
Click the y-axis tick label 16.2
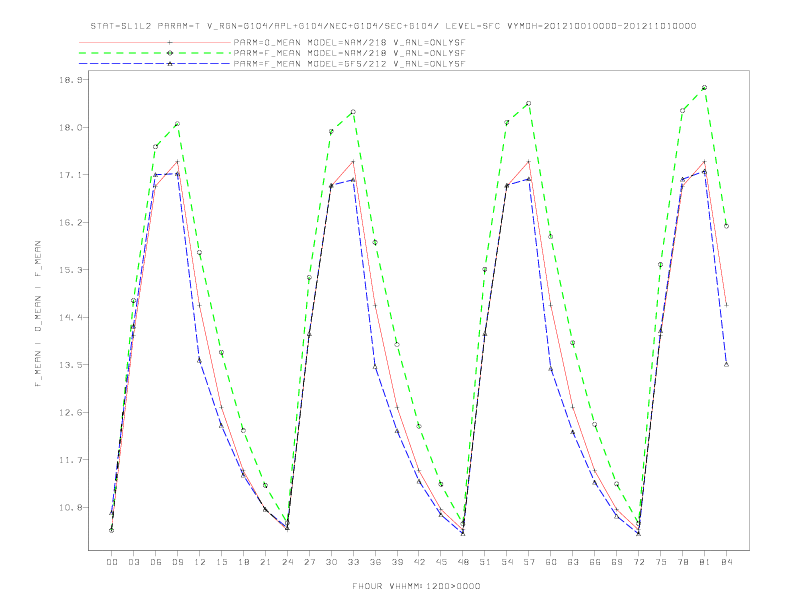coord(70,222)
